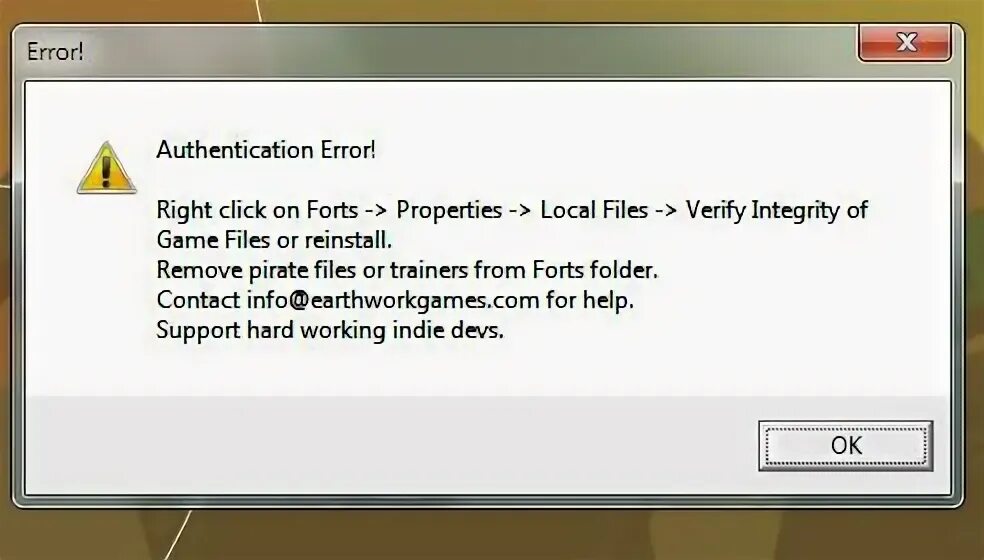
Task: Click the yellow warning triangle icon
Action: click(x=106, y=168)
